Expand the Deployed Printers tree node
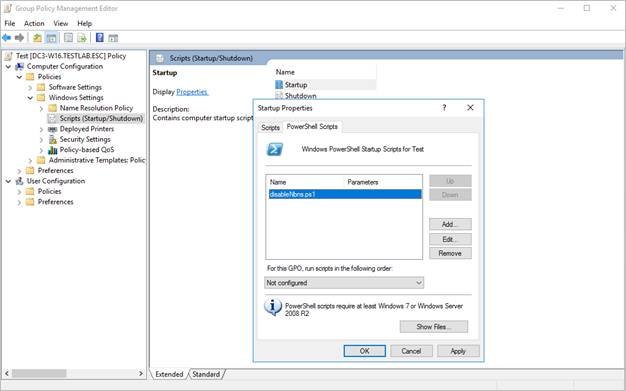626x391 pixels. pyautogui.click(x=42, y=129)
